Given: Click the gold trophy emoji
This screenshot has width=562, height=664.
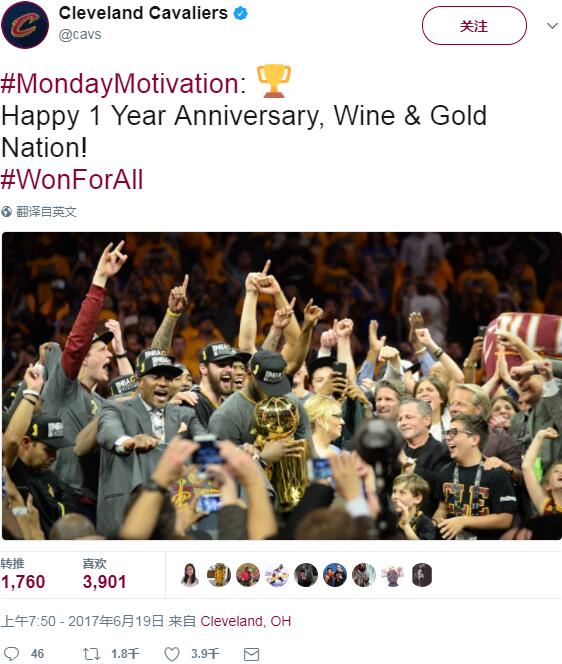Looking at the screenshot, I should 274,81.
